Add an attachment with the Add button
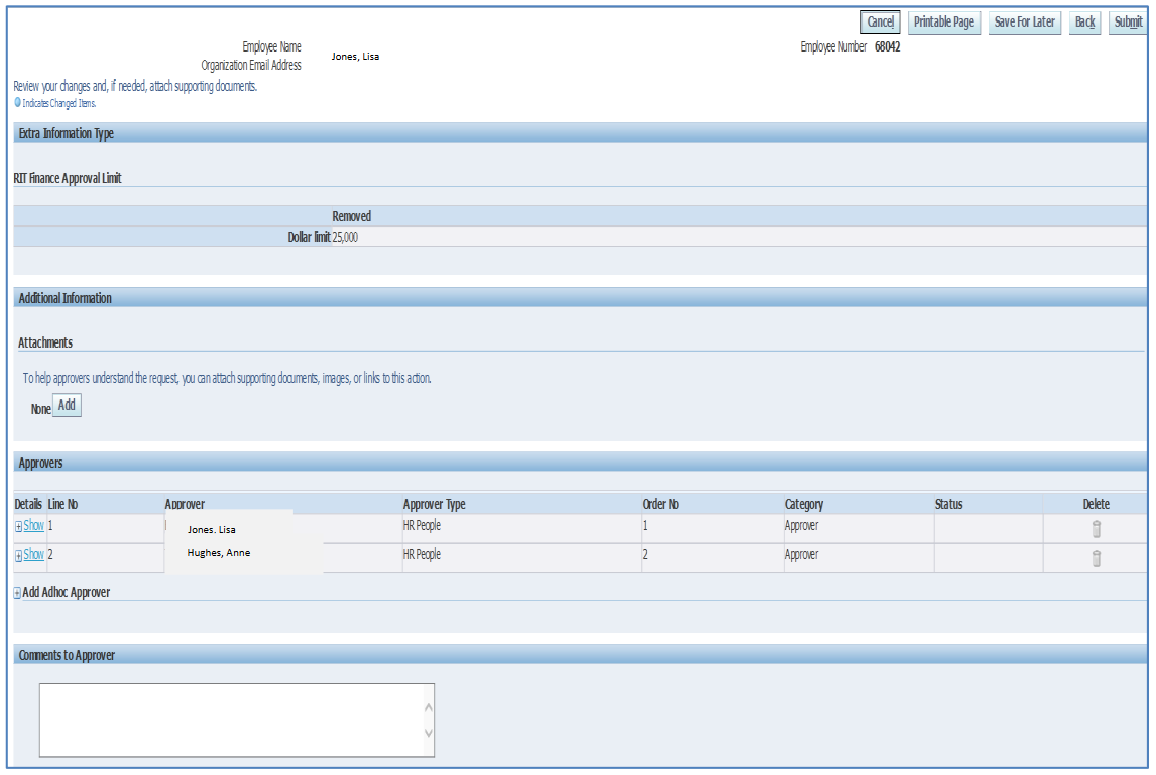The image size is (1156, 775). pos(66,405)
